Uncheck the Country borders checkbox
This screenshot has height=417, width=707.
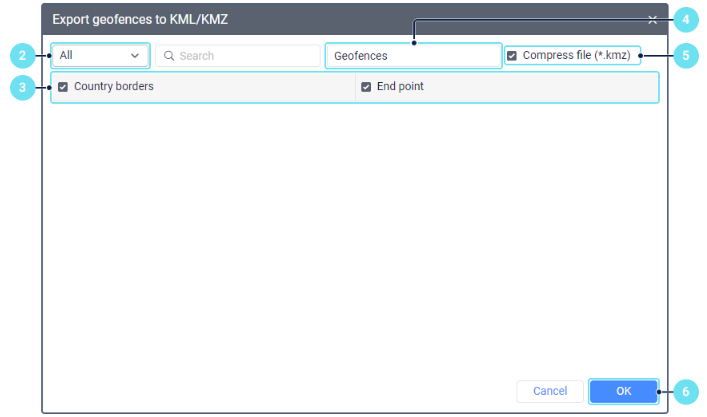(63, 87)
